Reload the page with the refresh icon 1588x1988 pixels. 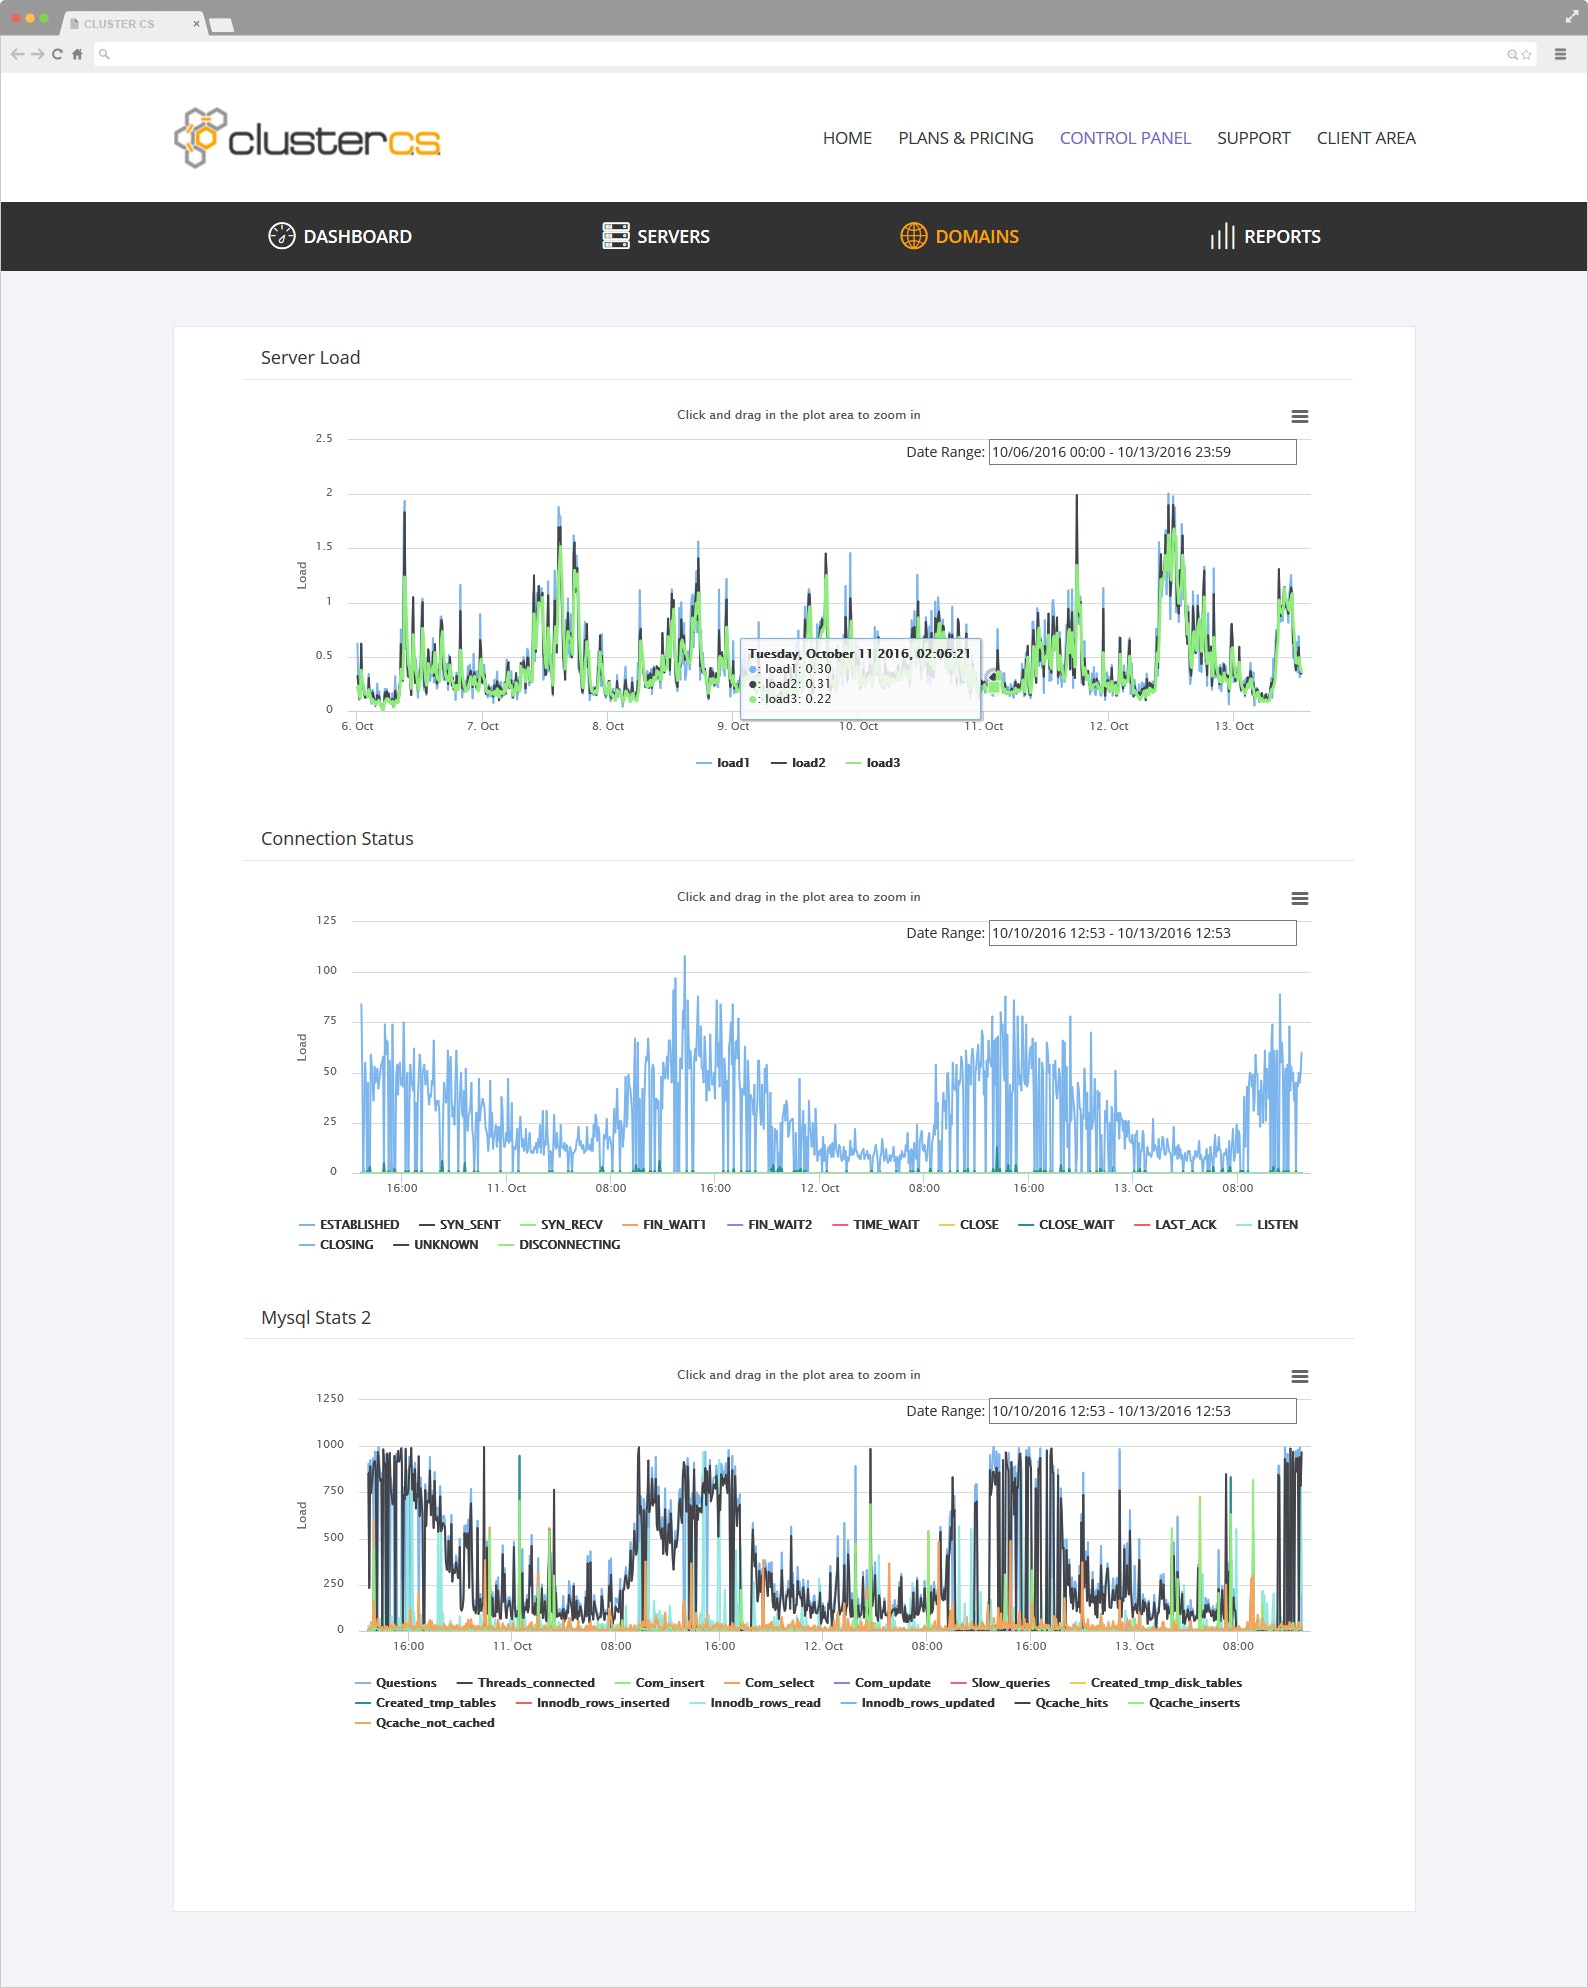click(57, 54)
